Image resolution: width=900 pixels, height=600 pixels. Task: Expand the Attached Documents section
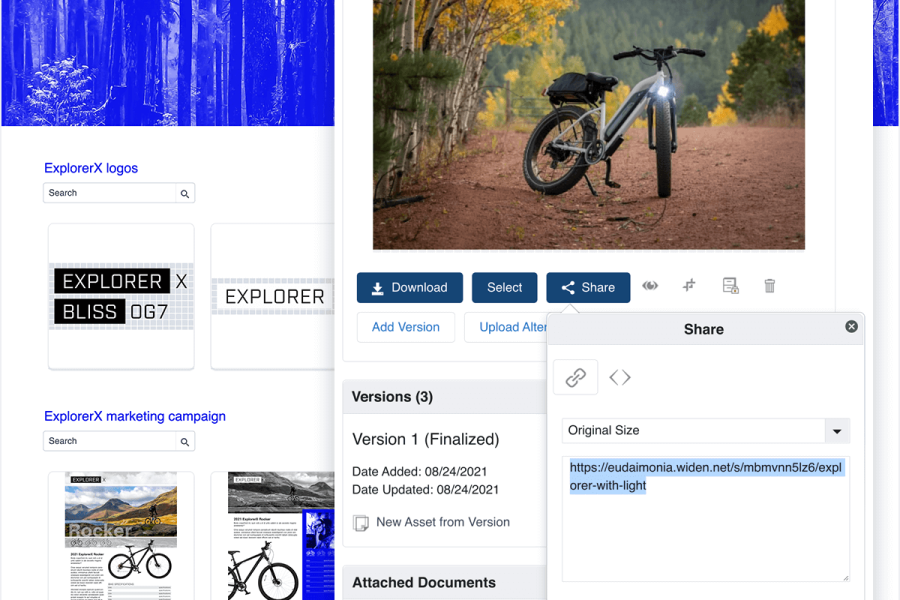click(423, 582)
